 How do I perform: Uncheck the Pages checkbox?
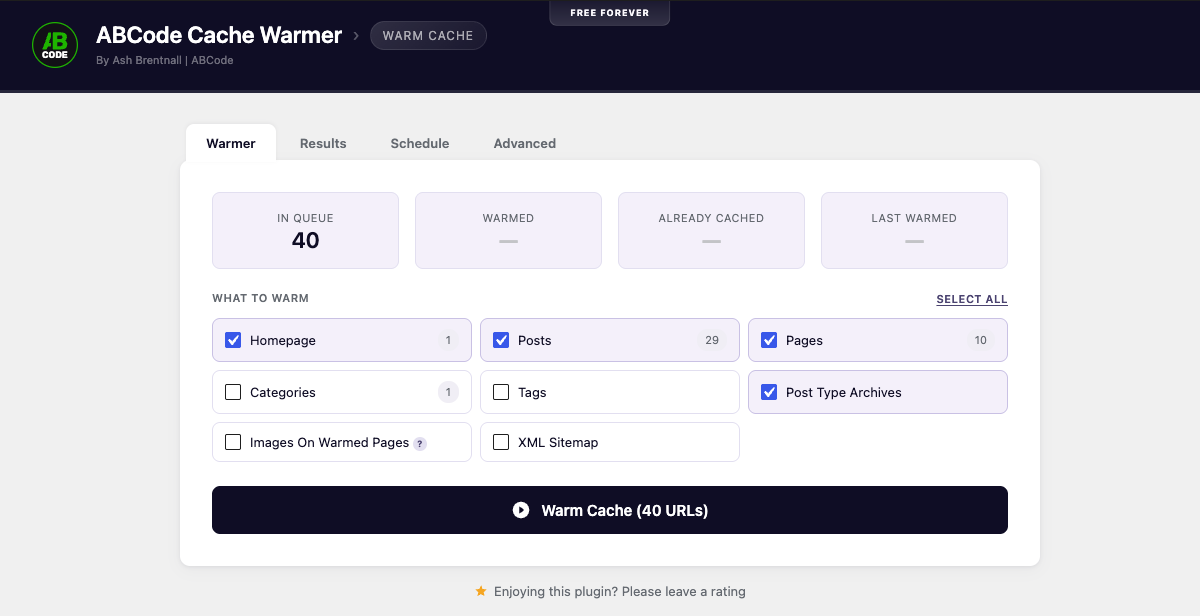tap(769, 340)
